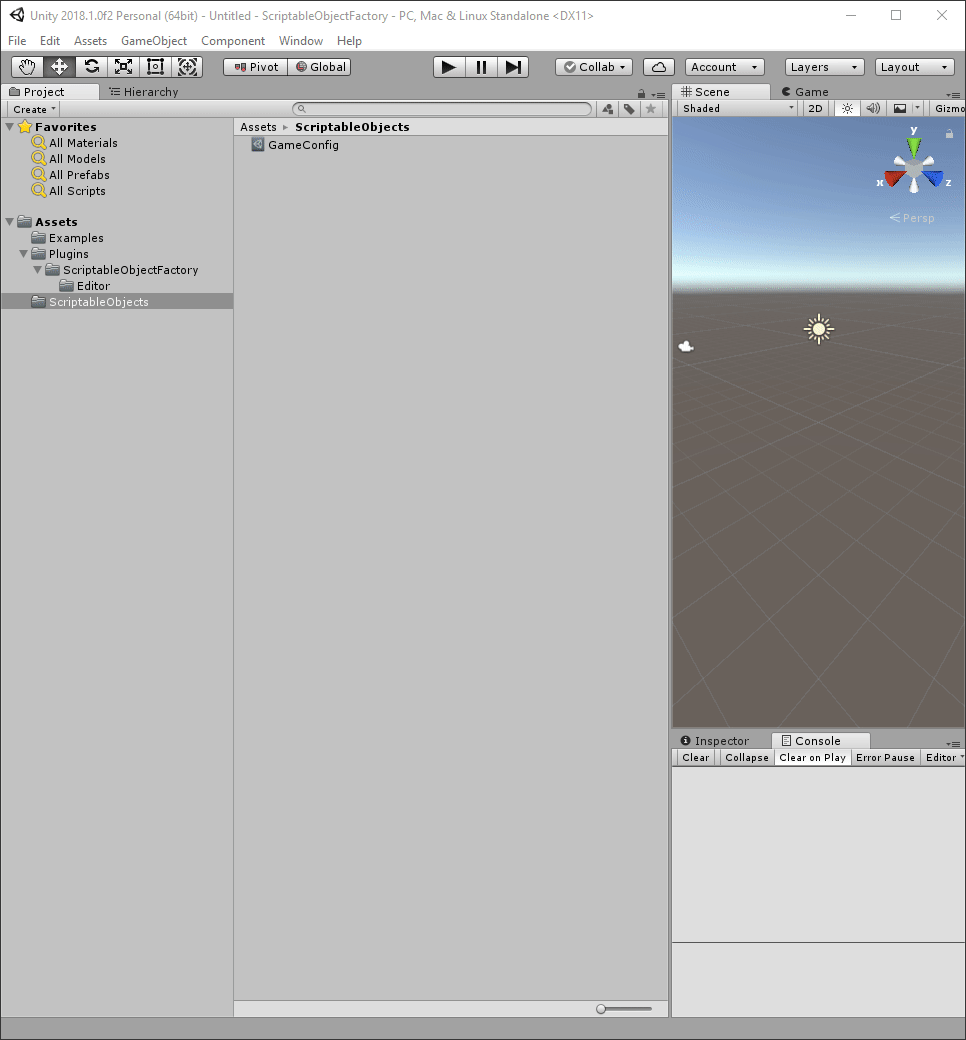Toggle Global/Local handle rotation
966x1040 pixels.
[x=320, y=67]
